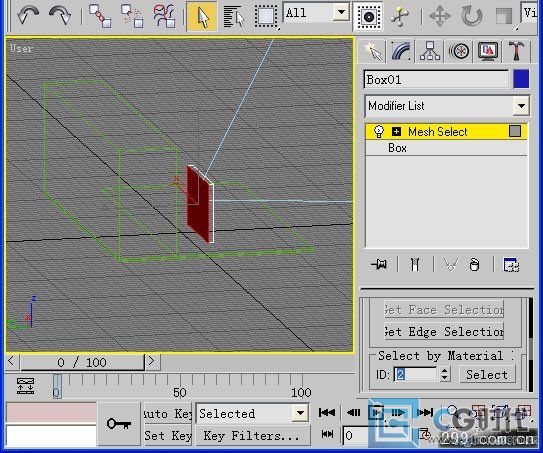
Task: Activate Select and Scale tool
Action: click(504, 16)
